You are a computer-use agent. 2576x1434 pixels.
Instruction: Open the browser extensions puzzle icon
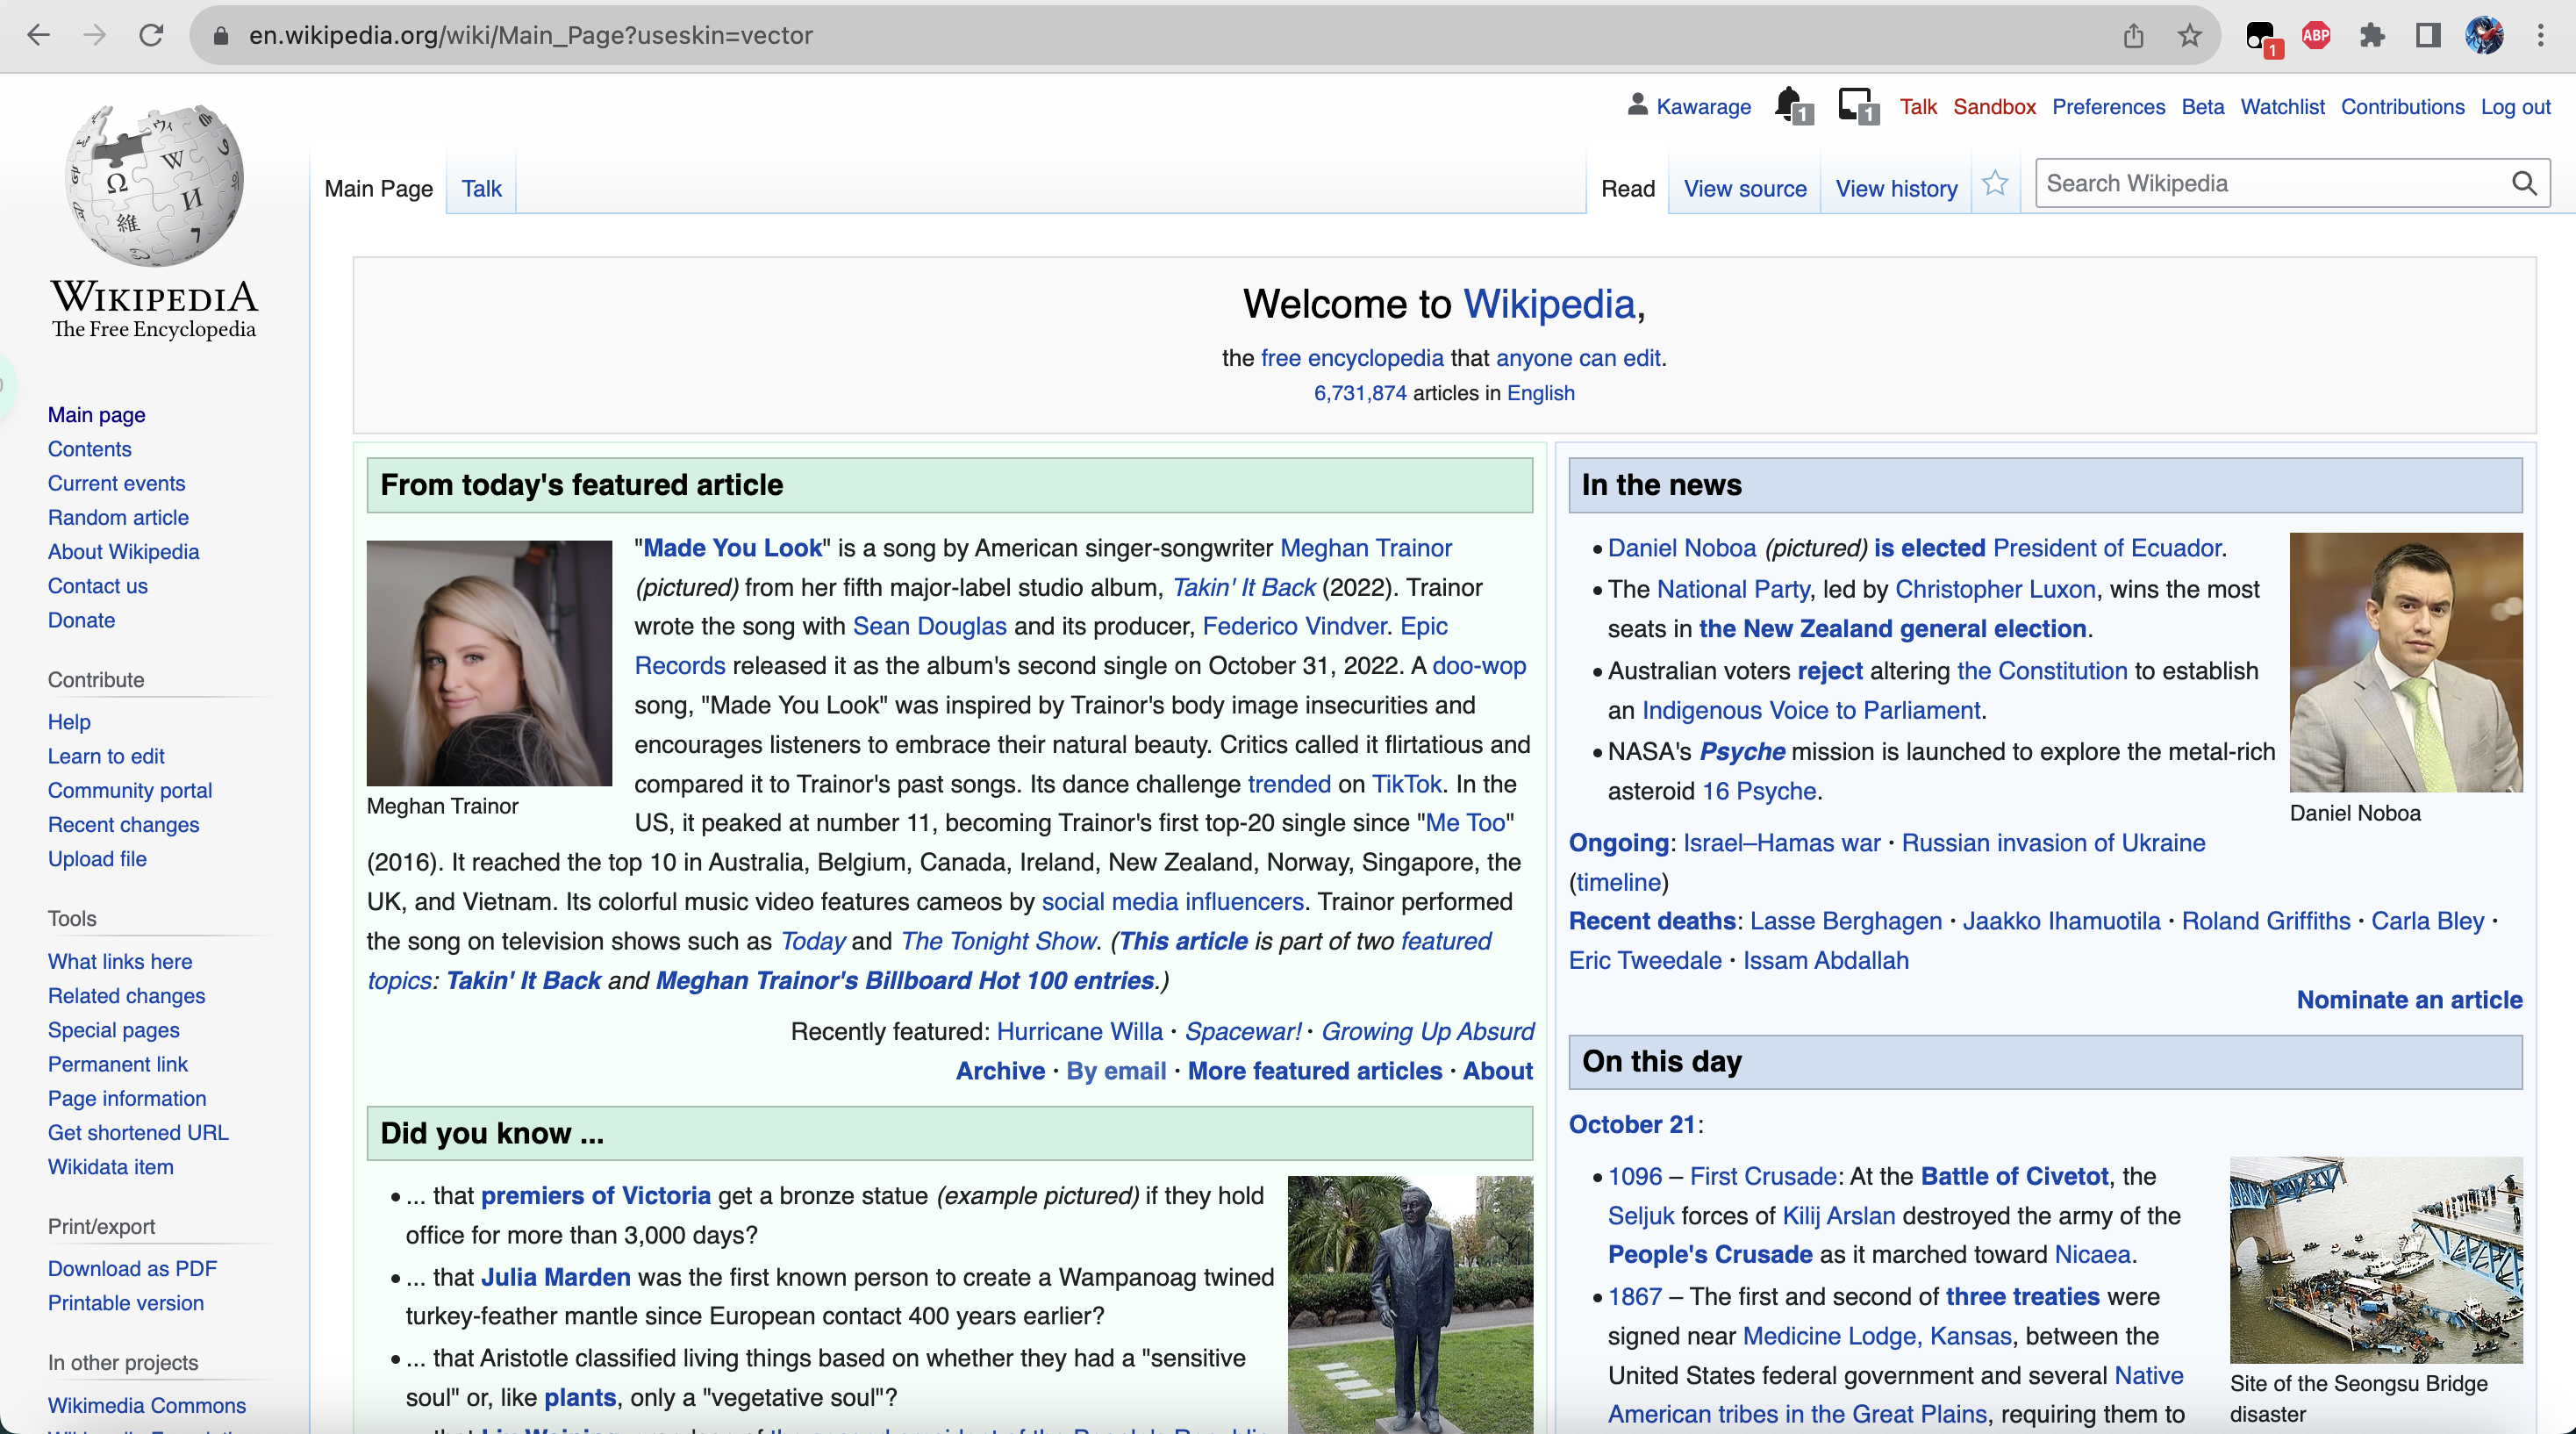tap(2371, 36)
